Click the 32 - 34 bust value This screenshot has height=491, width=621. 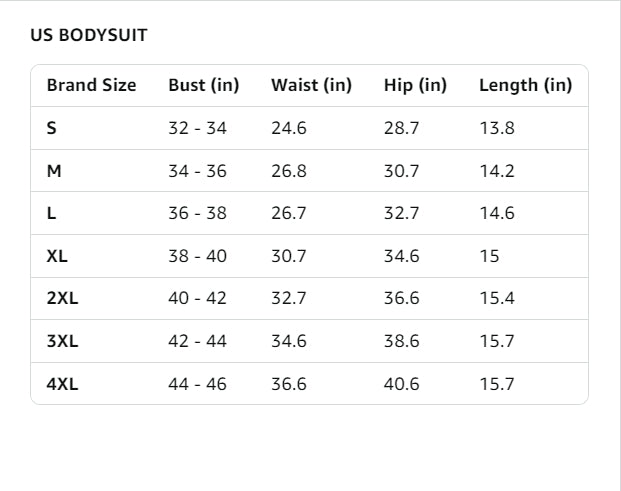197,128
